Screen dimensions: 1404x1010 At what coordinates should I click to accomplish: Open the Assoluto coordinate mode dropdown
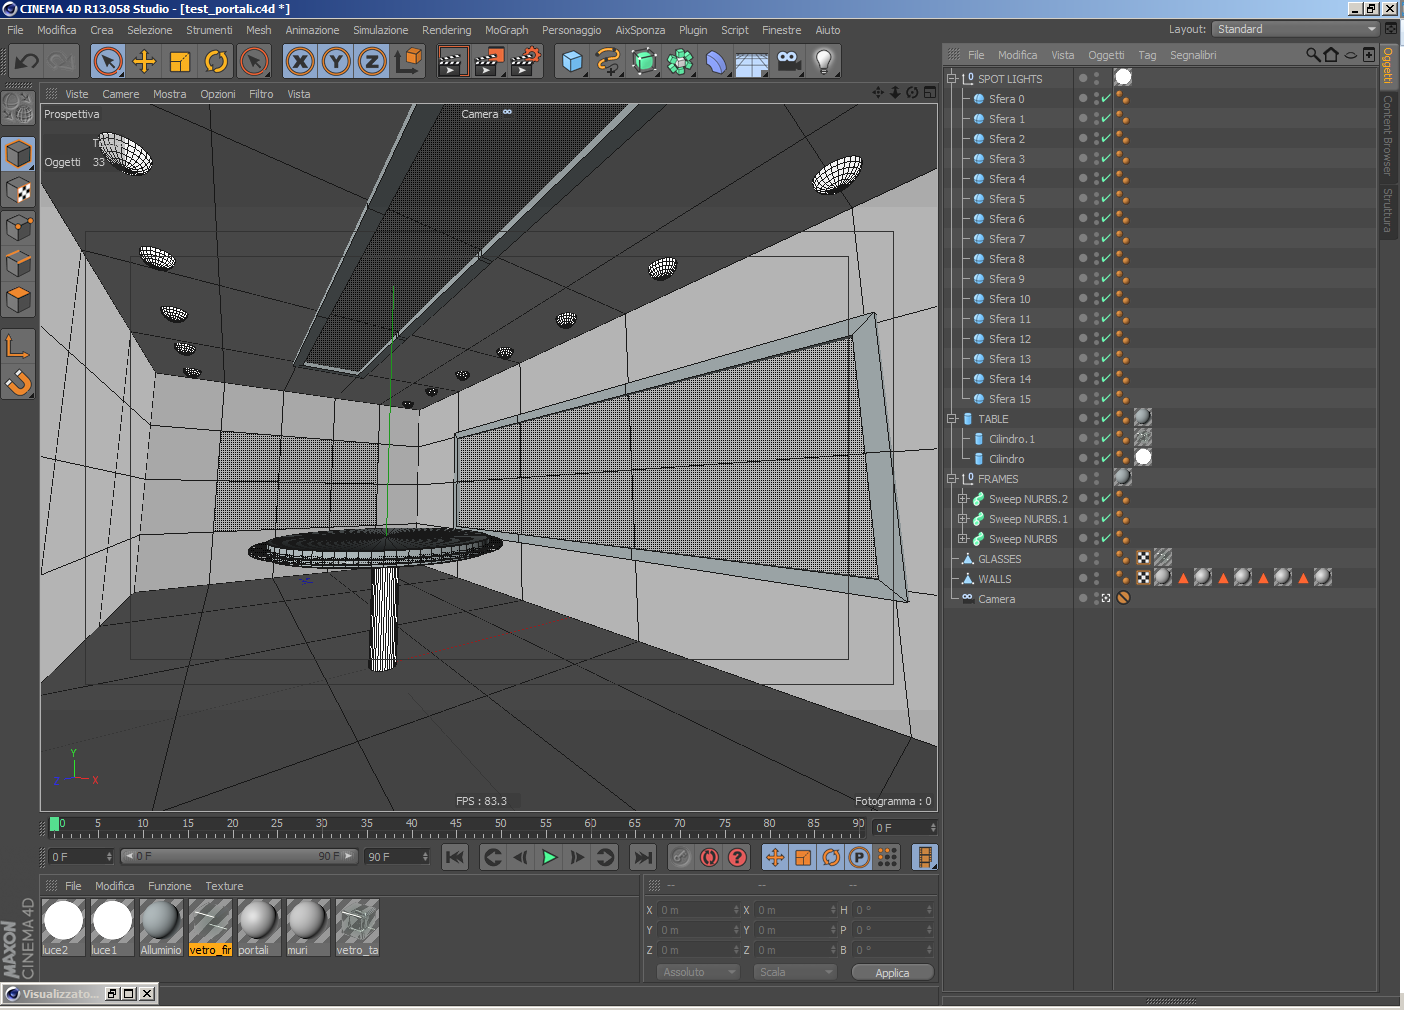698,972
